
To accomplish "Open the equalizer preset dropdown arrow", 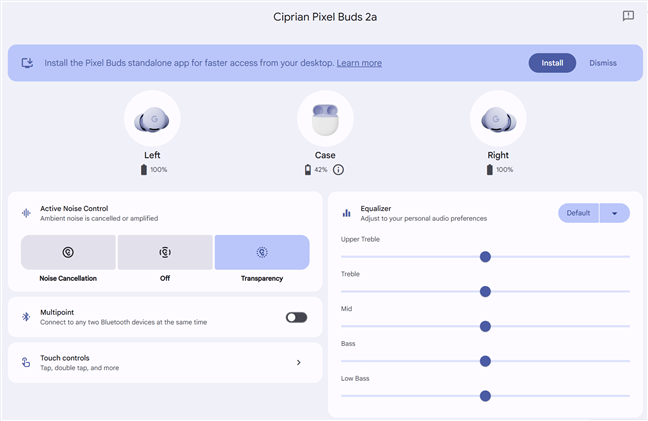I will [615, 213].
